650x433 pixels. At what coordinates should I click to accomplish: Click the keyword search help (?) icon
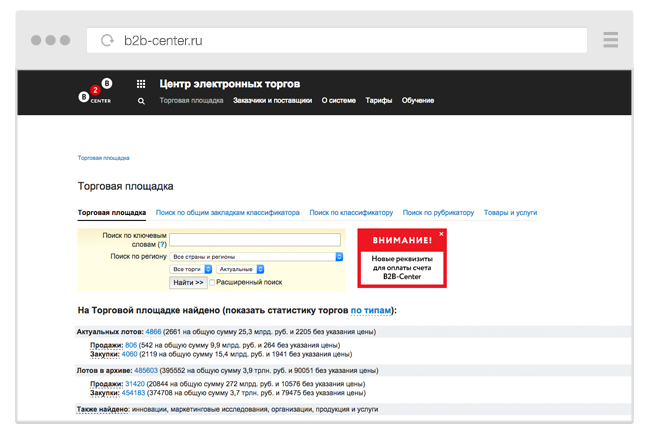tap(162, 244)
